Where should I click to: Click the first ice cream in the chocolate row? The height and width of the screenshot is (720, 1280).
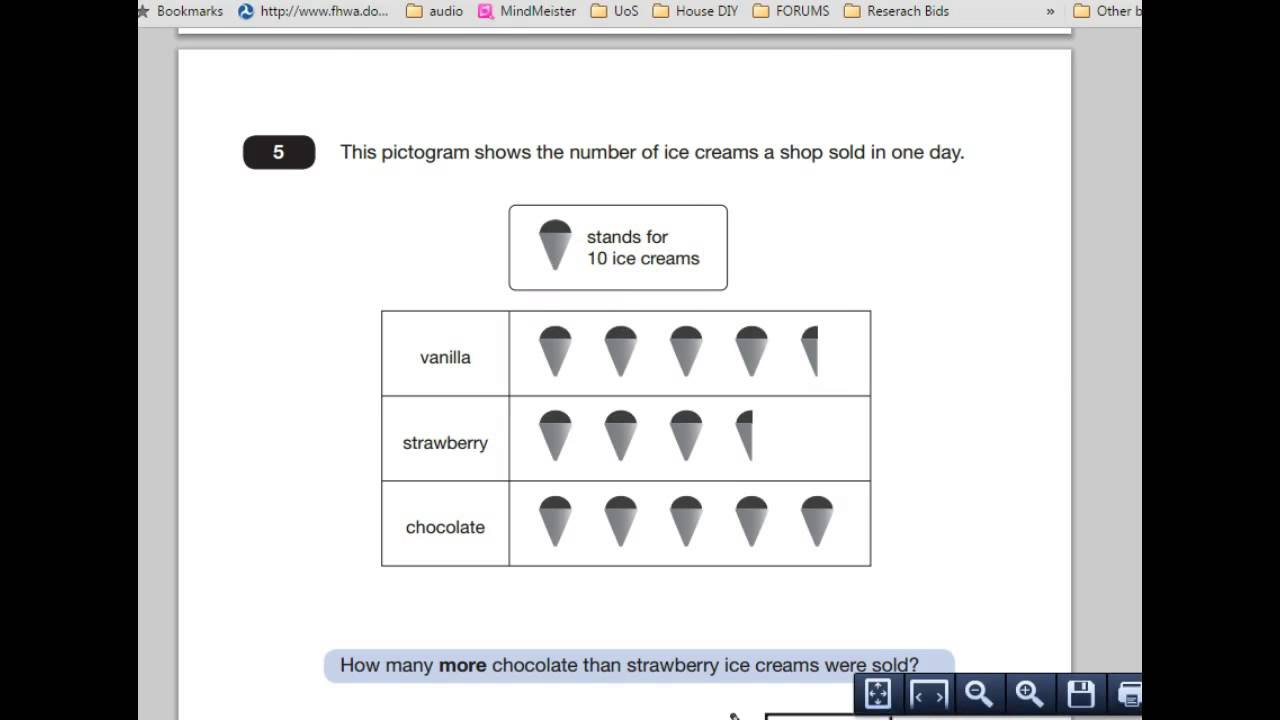coord(555,521)
